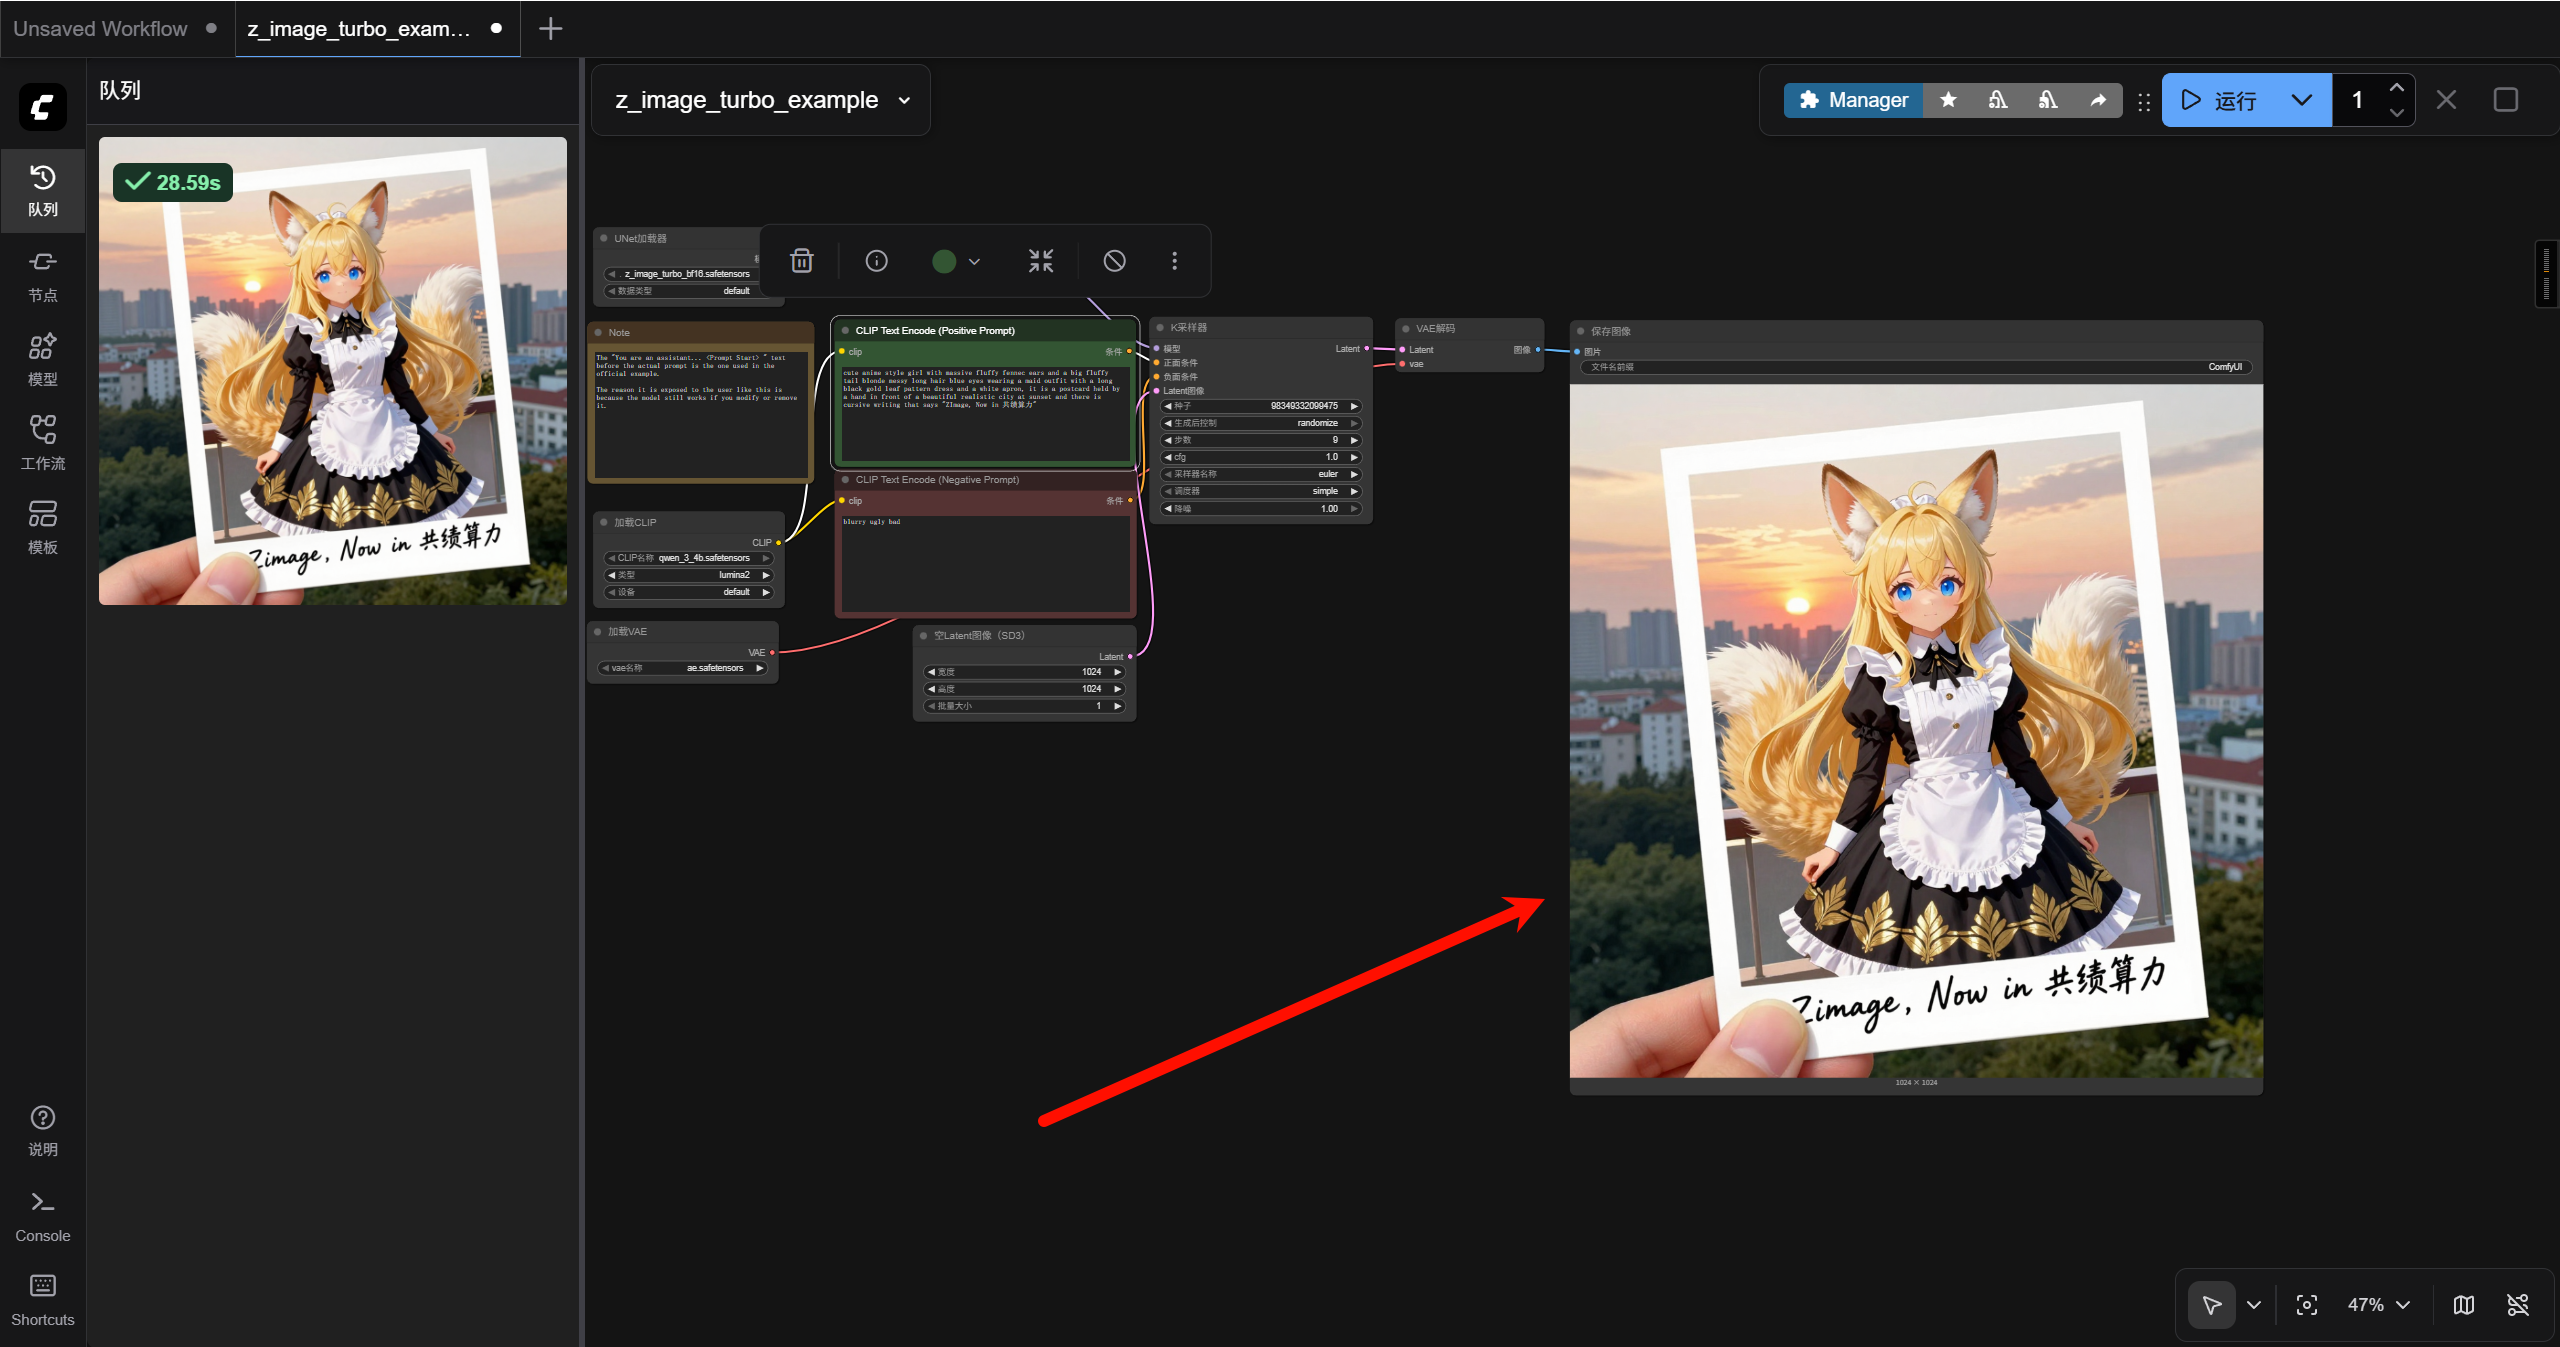Toggle minimap in bottom toolbar
The image size is (2560, 1347).
pos(2464,1305)
